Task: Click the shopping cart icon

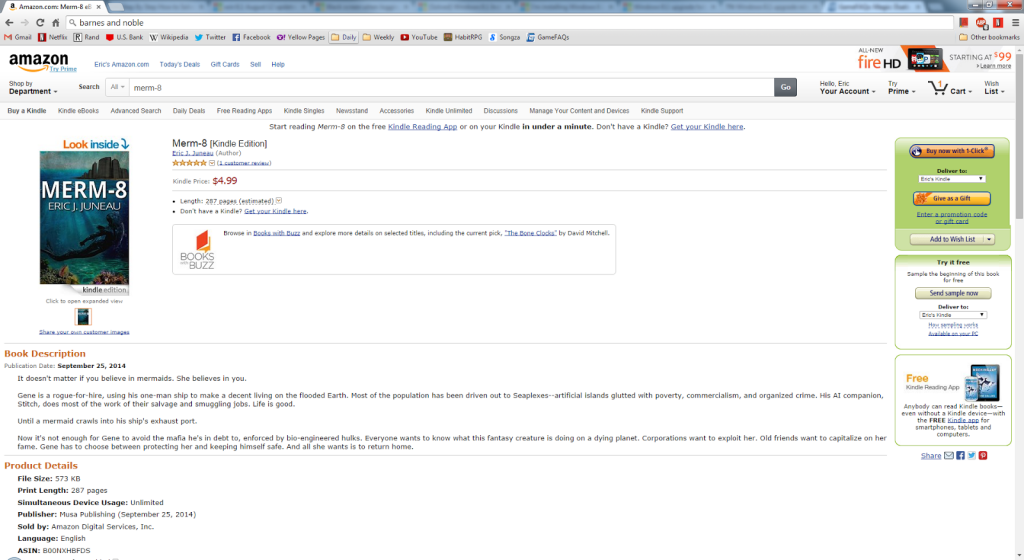Action: tap(938, 88)
